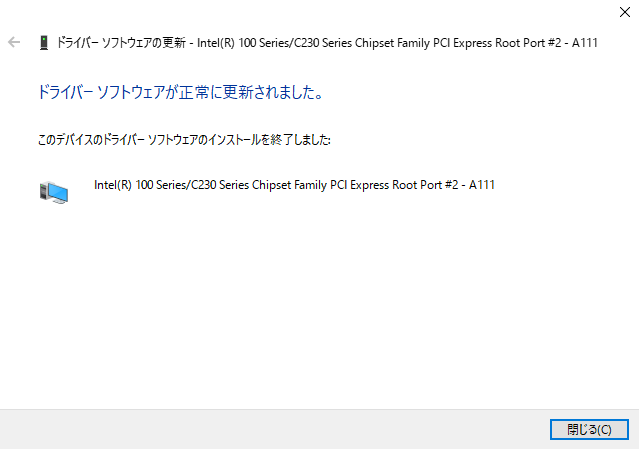Click the computer monitor device icon
The image size is (639, 449).
54,193
